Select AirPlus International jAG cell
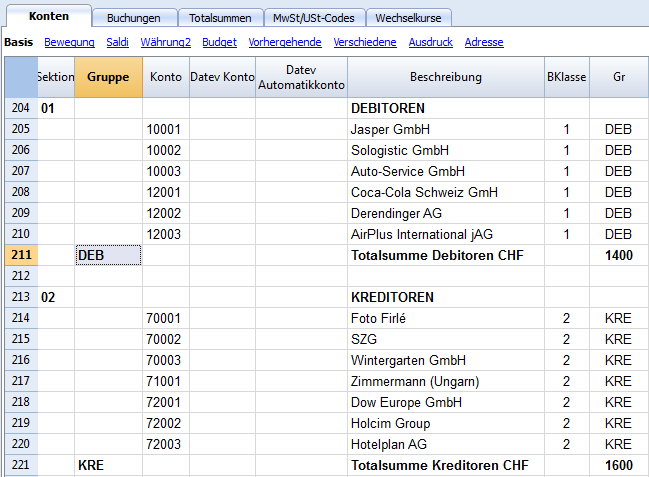Screen dimensions: 649x477 pyautogui.click(x=446, y=234)
